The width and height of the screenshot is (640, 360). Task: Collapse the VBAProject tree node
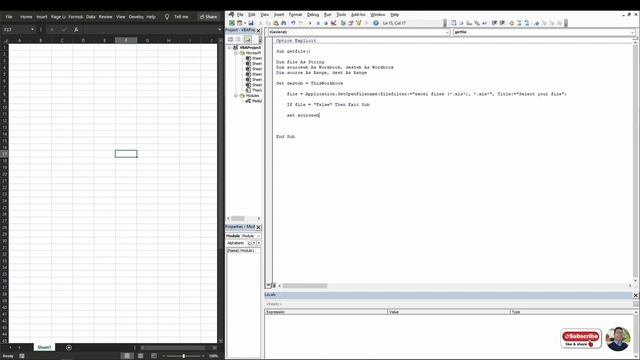coord(230,48)
